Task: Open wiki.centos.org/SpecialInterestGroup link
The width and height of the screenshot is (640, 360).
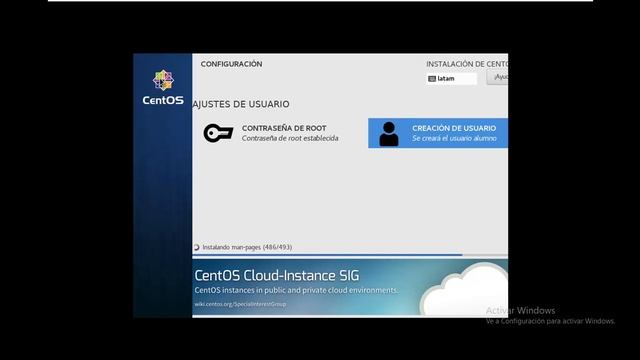Action: [x=240, y=304]
